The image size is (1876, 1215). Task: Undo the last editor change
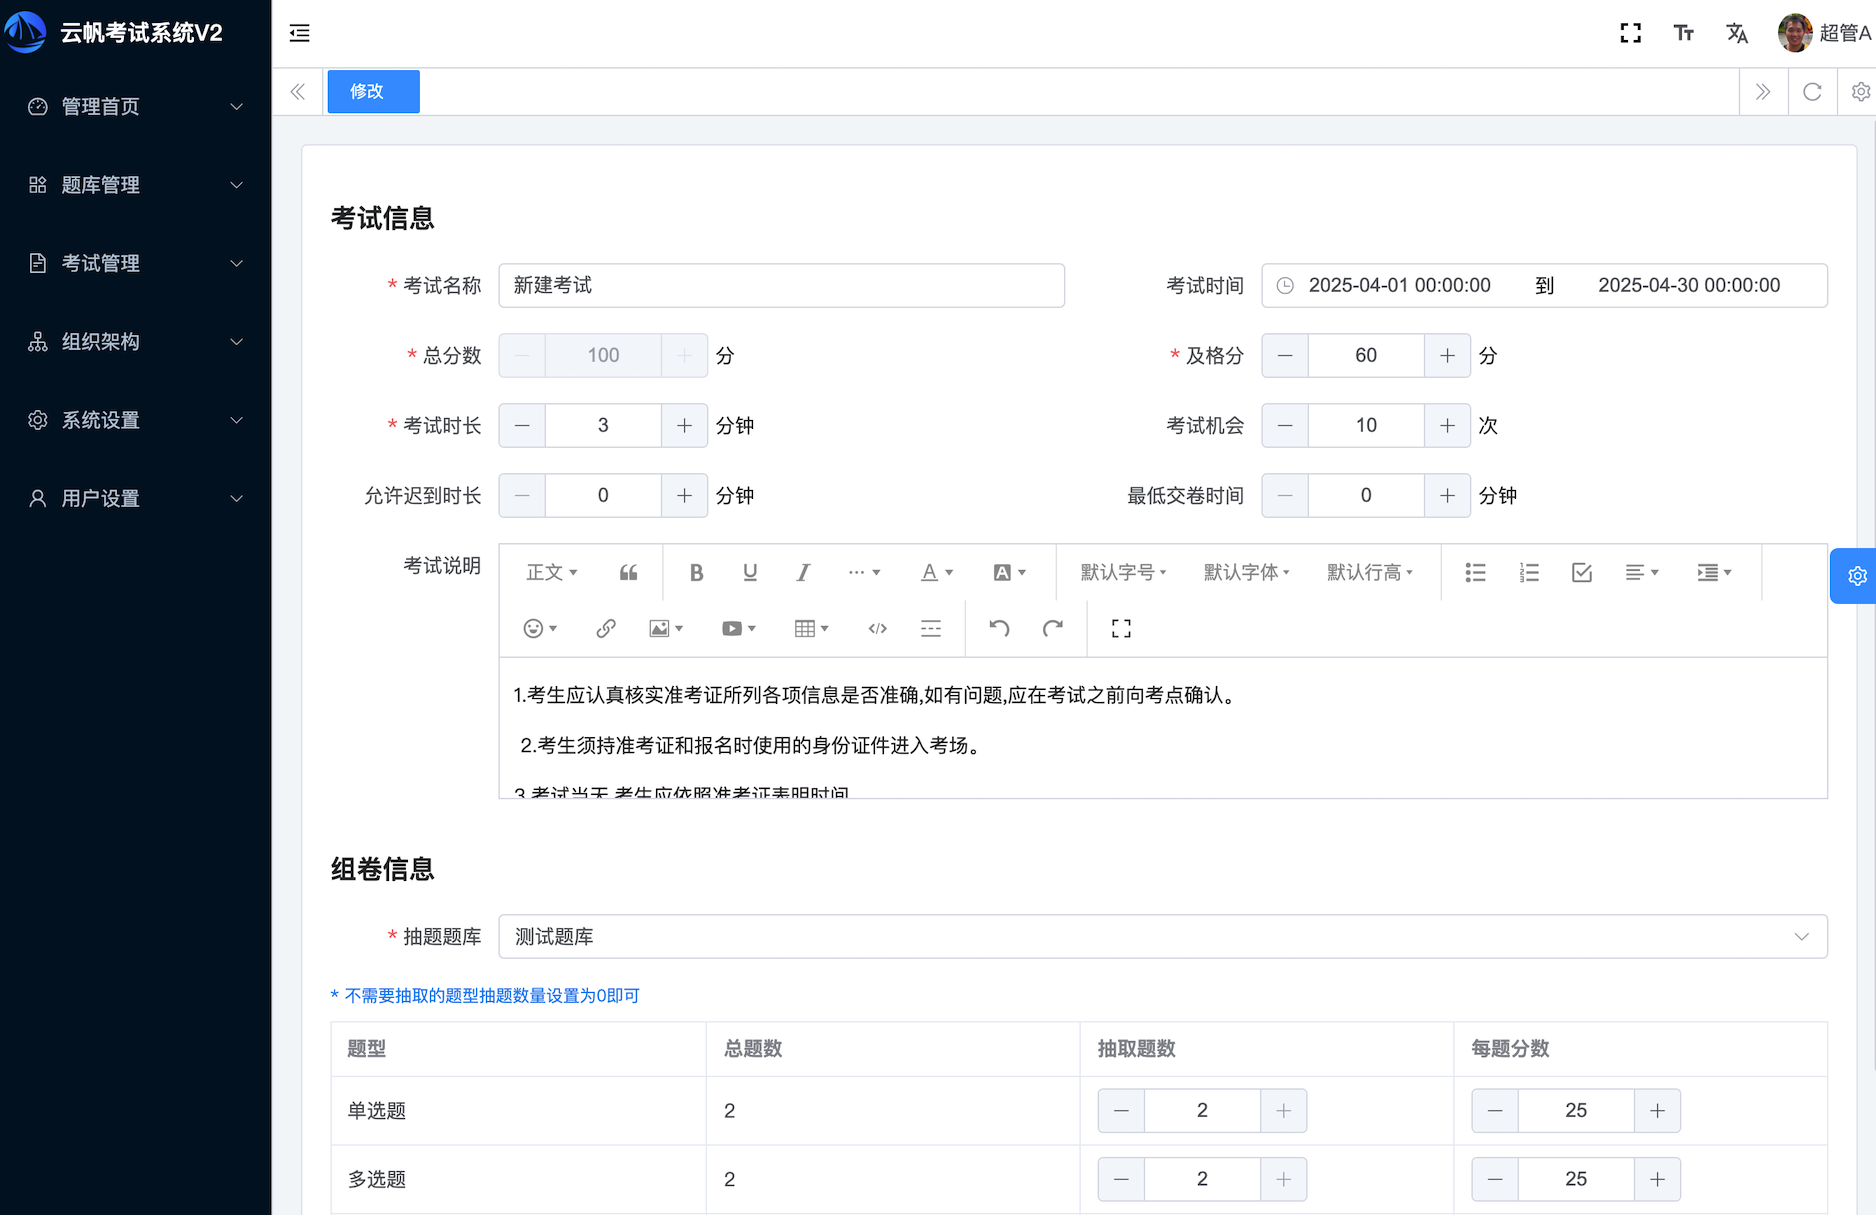coord(998,628)
